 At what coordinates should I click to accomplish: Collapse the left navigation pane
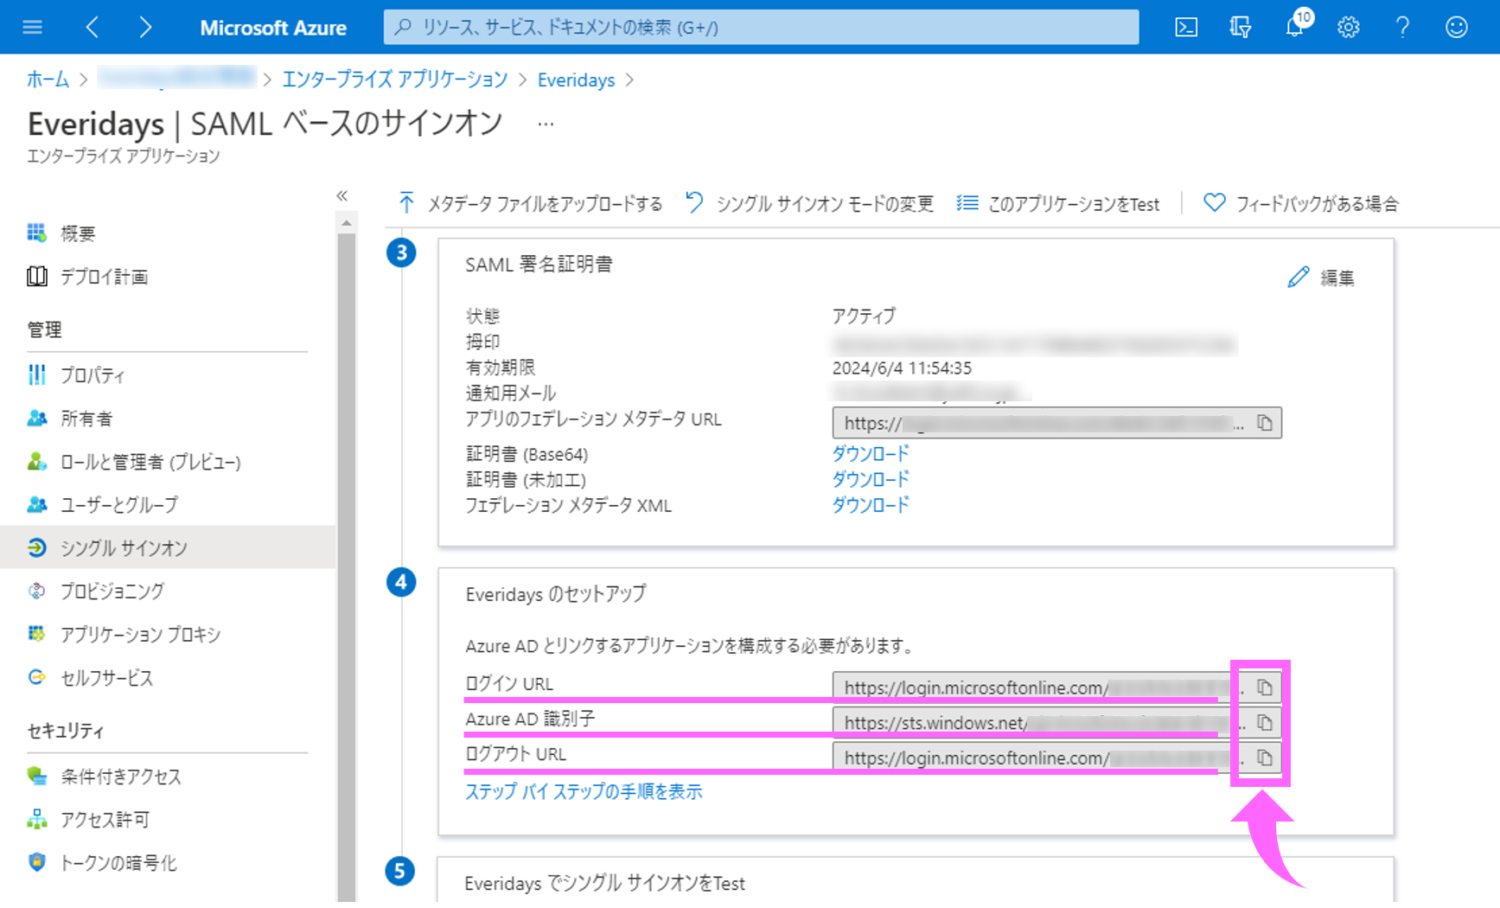[342, 196]
